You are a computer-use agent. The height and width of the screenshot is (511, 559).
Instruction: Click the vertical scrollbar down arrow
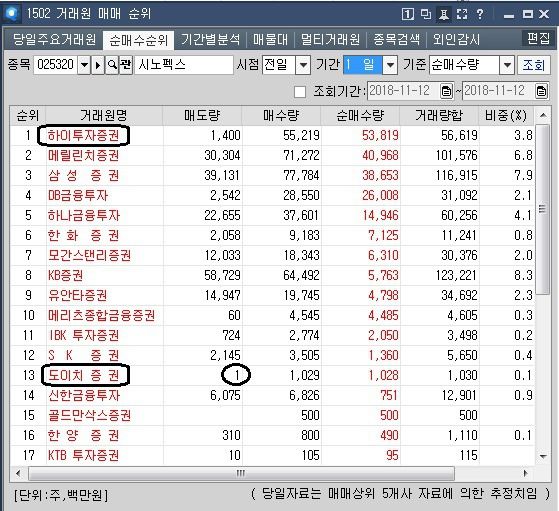pos(543,456)
